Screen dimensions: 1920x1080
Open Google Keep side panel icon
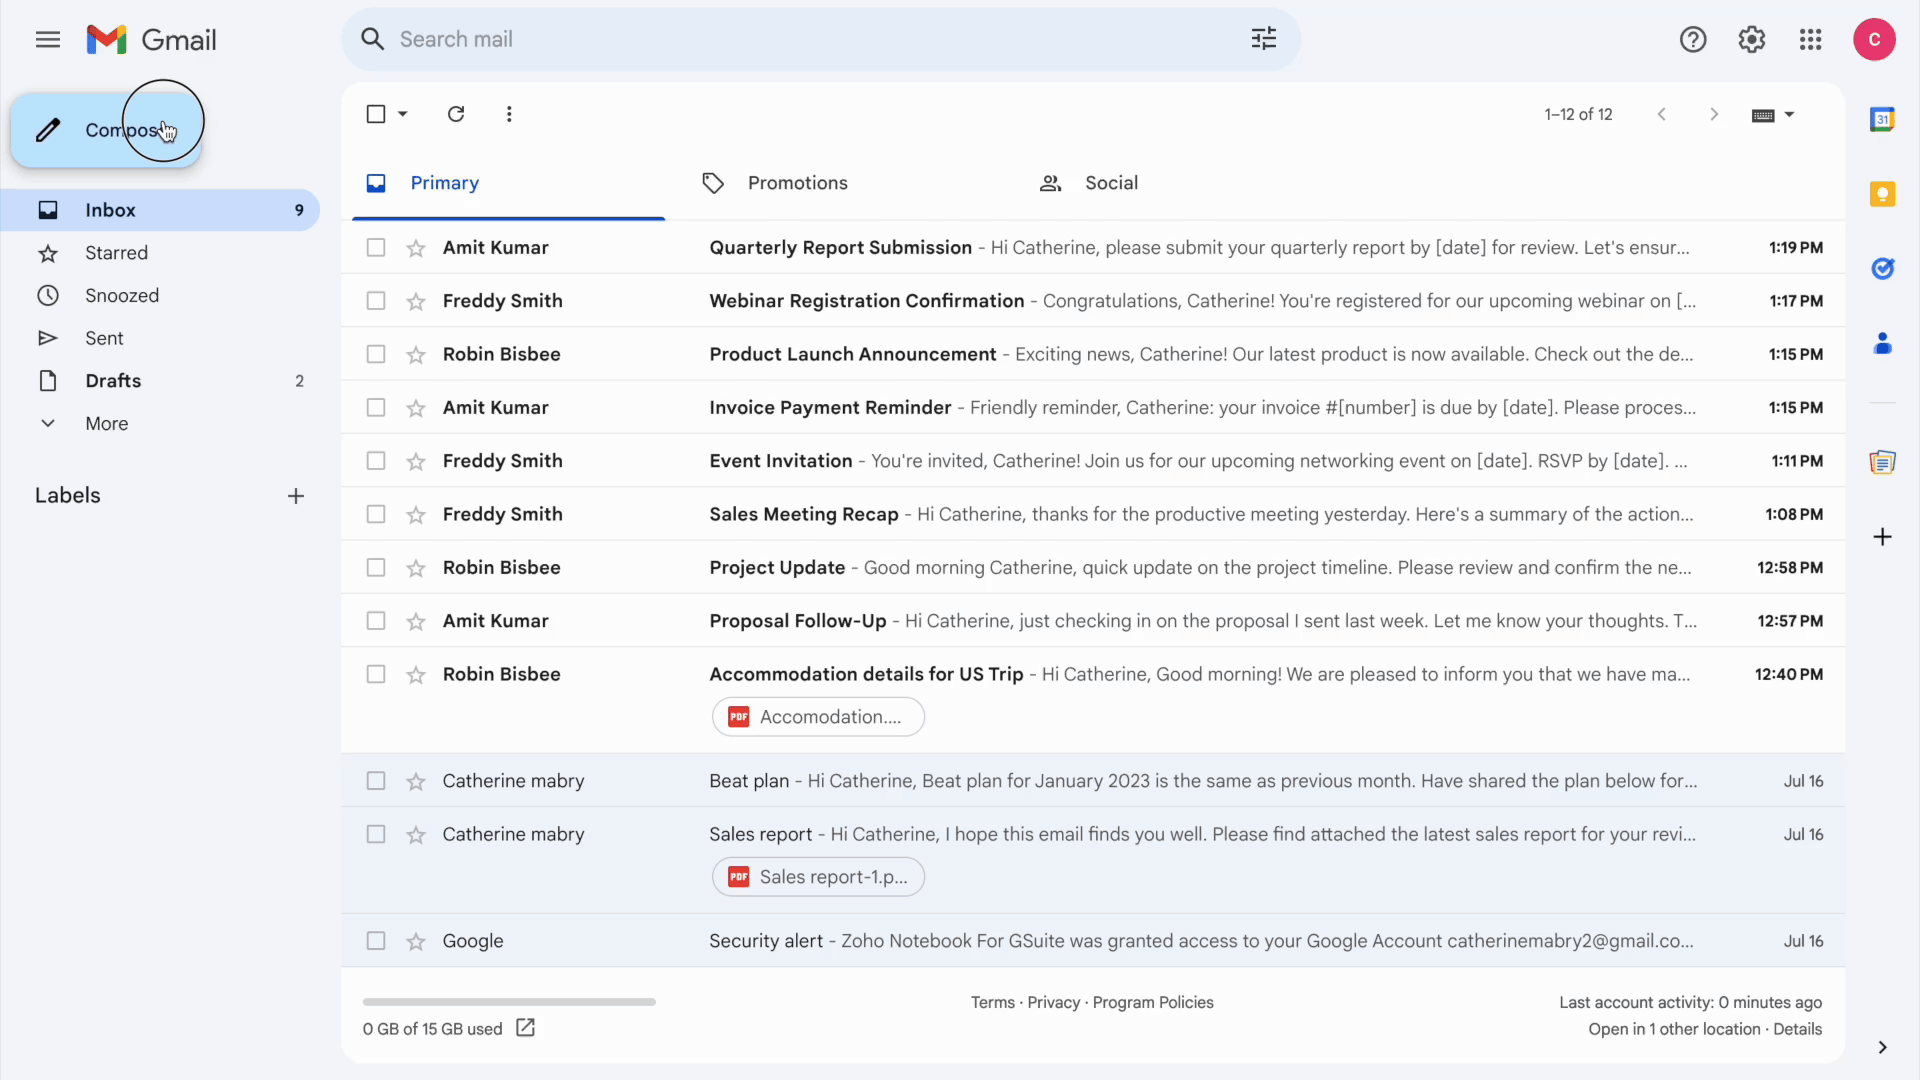click(1882, 194)
